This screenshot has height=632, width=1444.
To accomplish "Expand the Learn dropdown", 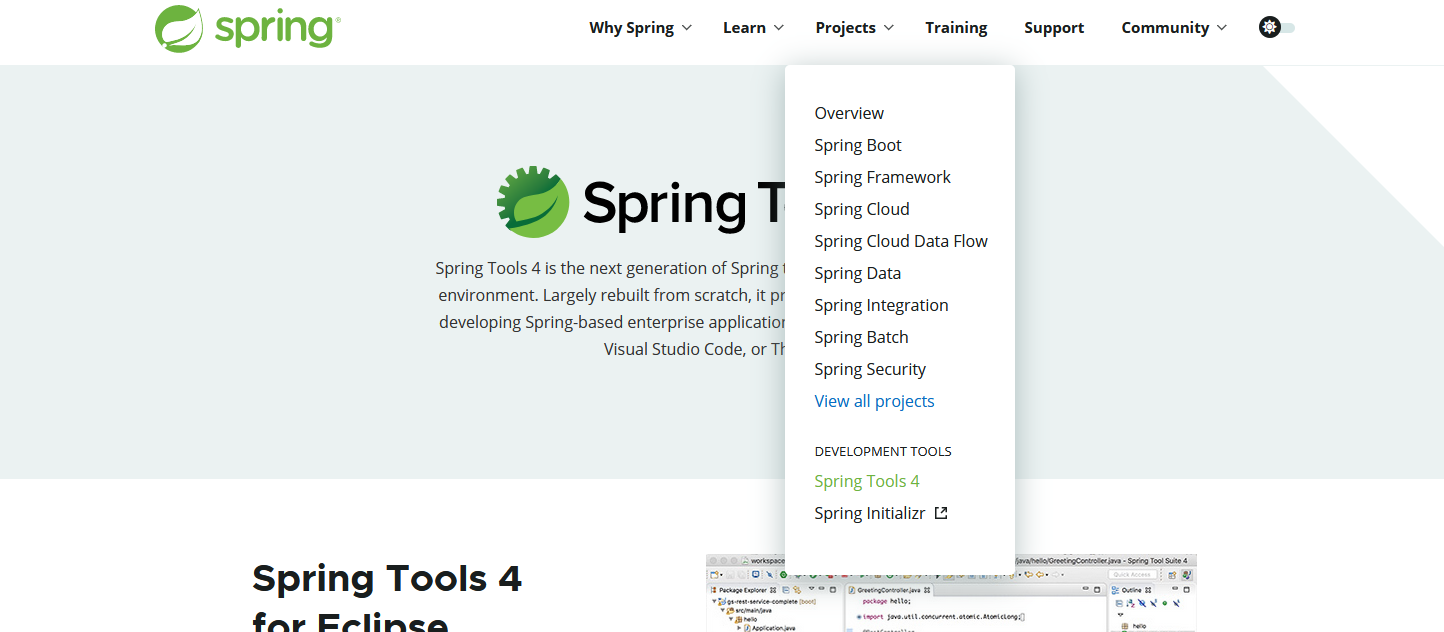I will [x=753, y=27].
